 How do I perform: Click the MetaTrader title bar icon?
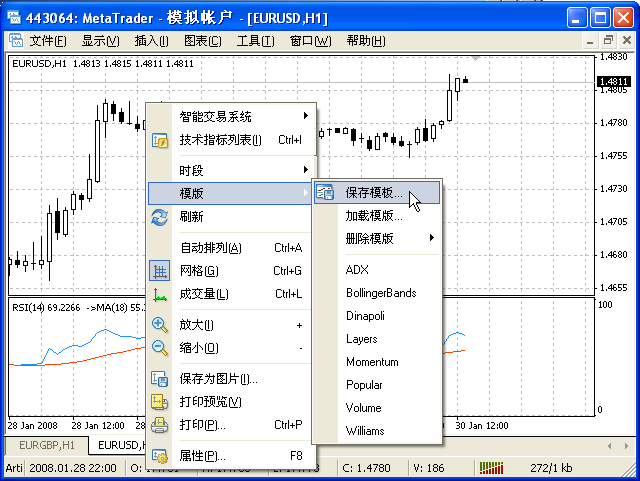pos(14,18)
